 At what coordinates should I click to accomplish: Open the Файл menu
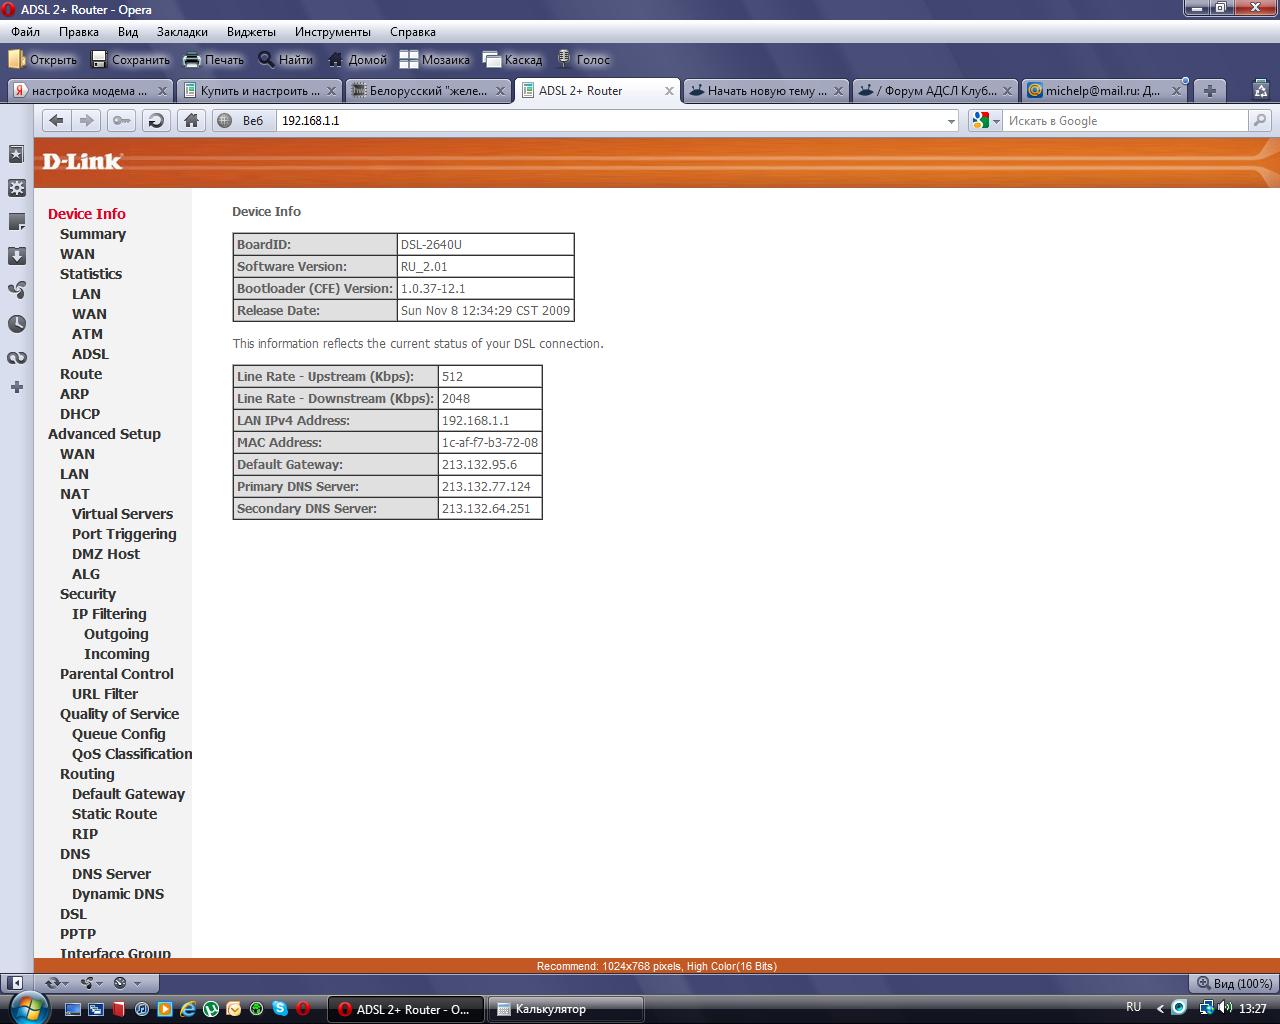[26, 32]
